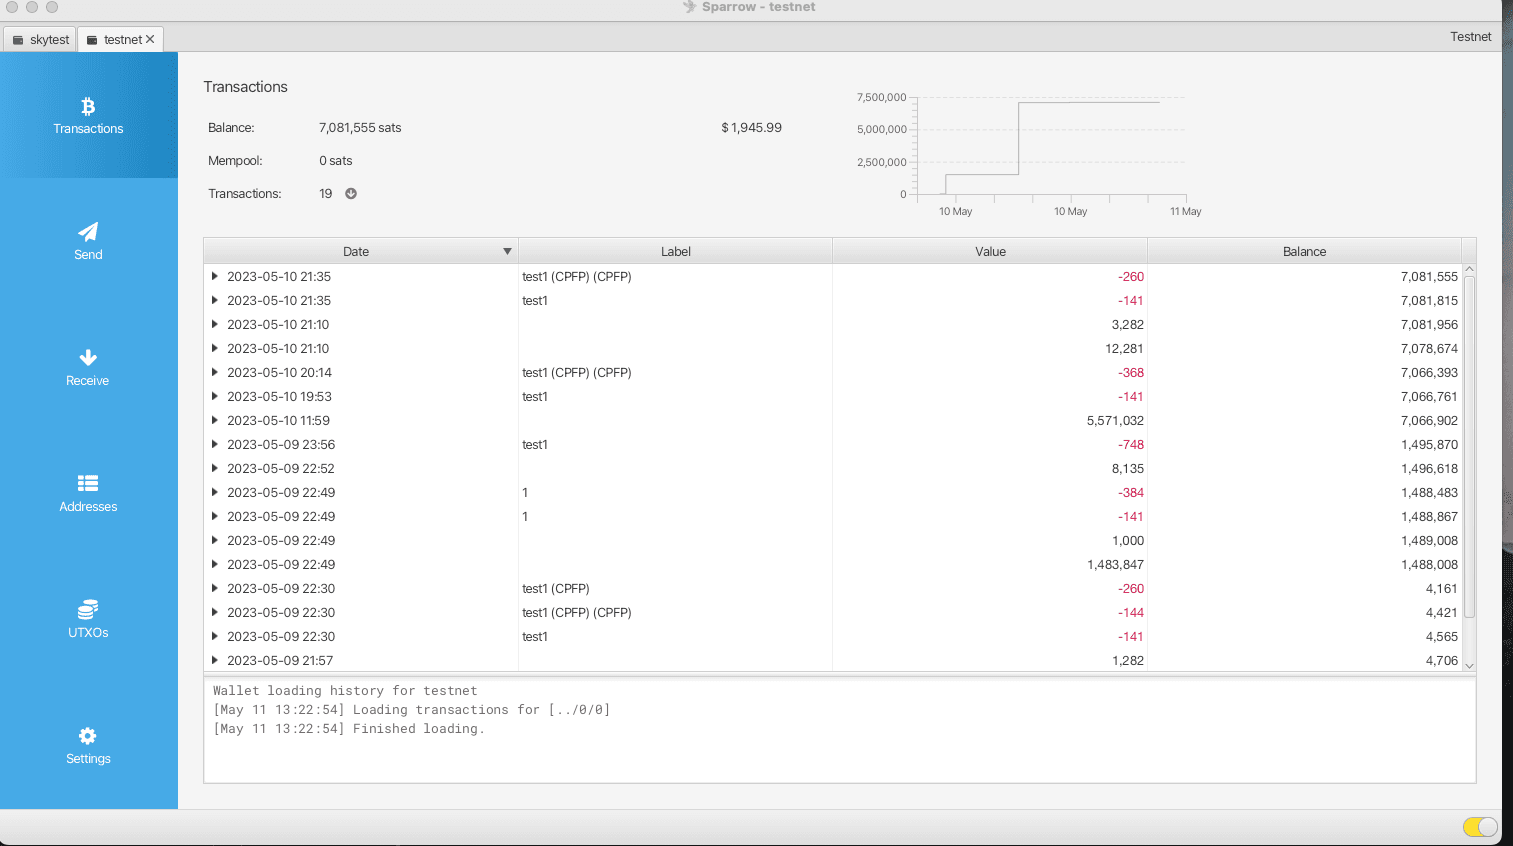Open the Addresses list icon
The height and width of the screenshot is (846, 1513).
pyautogui.click(x=88, y=483)
